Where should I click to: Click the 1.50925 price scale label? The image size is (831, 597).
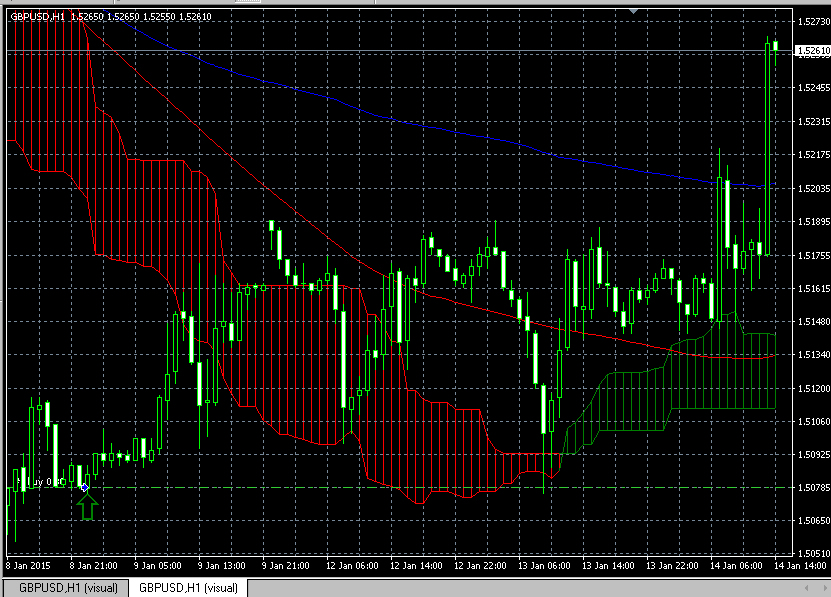click(814, 454)
